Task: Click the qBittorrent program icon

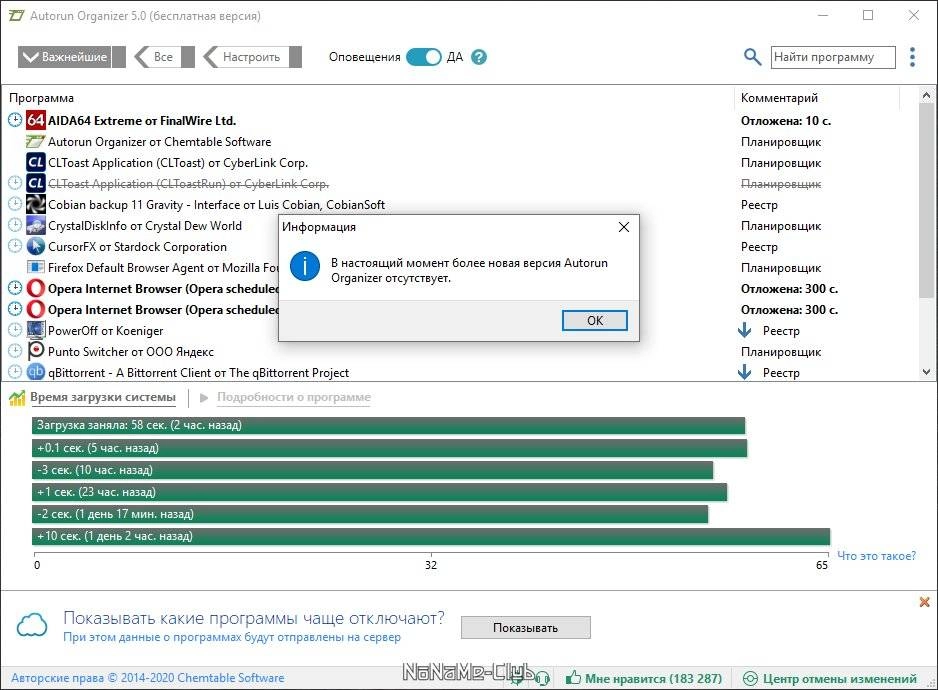Action: click(x=35, y=372)
